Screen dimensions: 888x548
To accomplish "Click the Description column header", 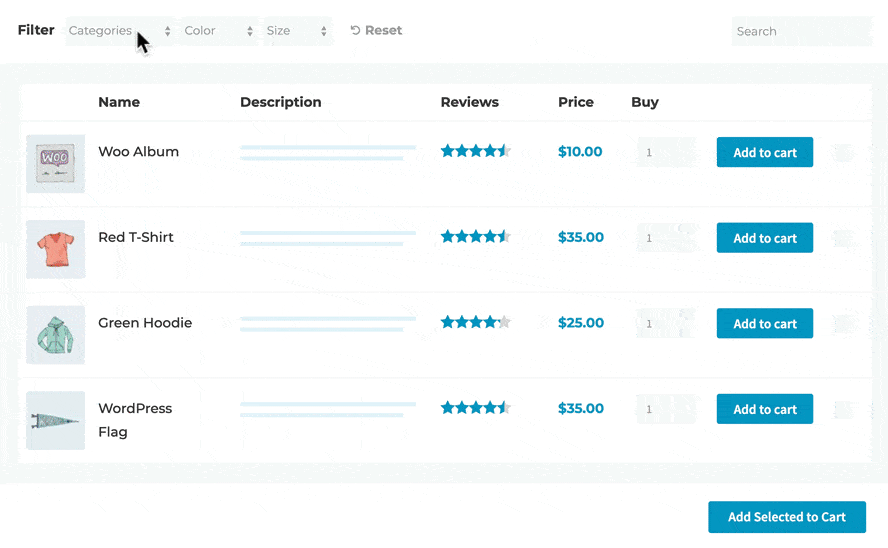I will click(x=280, y=102).
